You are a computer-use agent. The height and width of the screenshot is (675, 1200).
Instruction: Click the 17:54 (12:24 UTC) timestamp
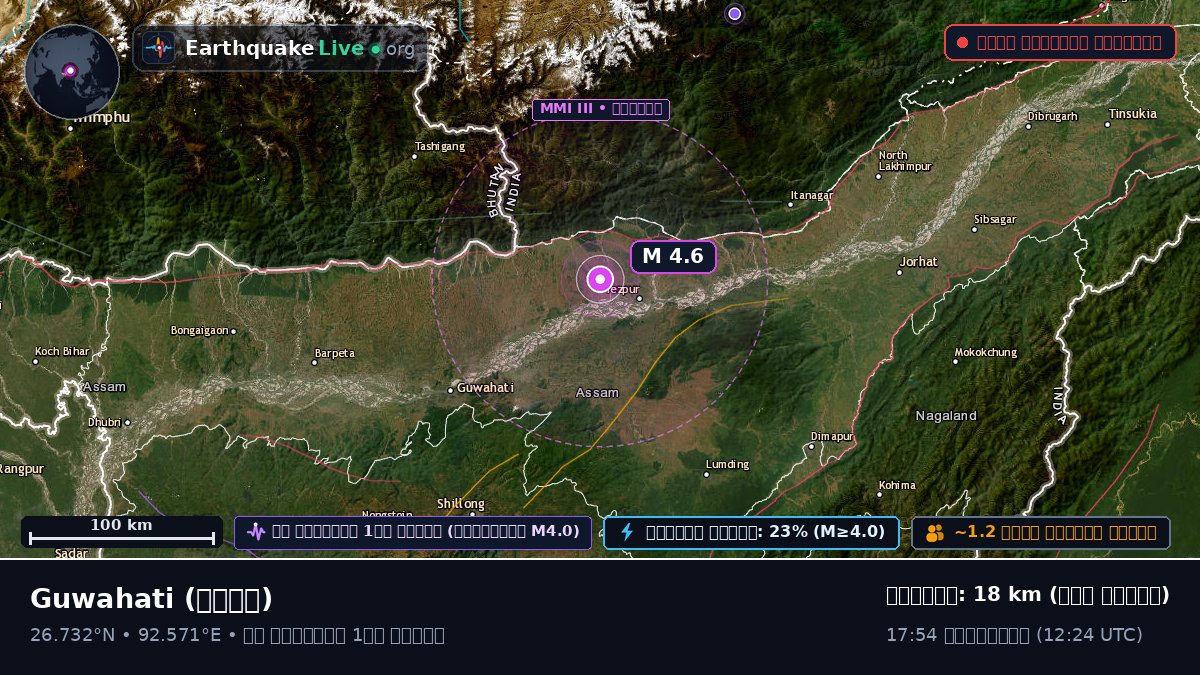click(x=1014, y=635)
